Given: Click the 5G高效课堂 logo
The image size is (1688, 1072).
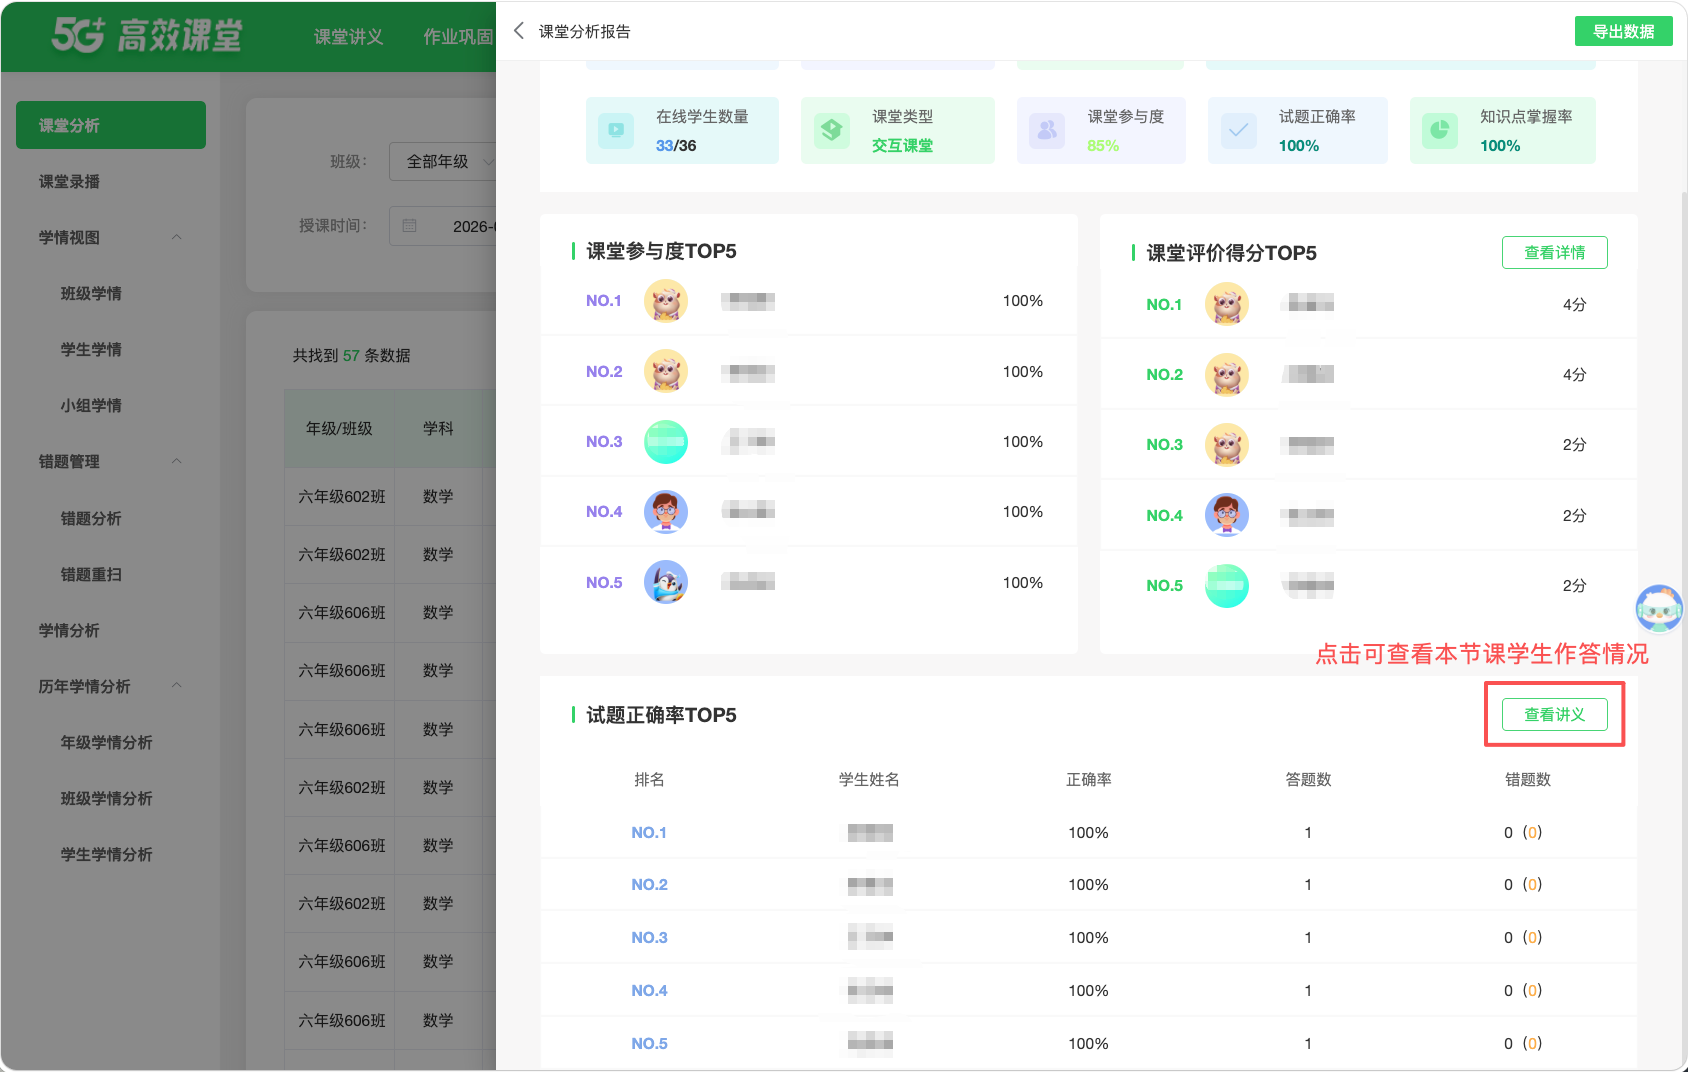Looking at the screenshot, I should click(x=147, y=36).
